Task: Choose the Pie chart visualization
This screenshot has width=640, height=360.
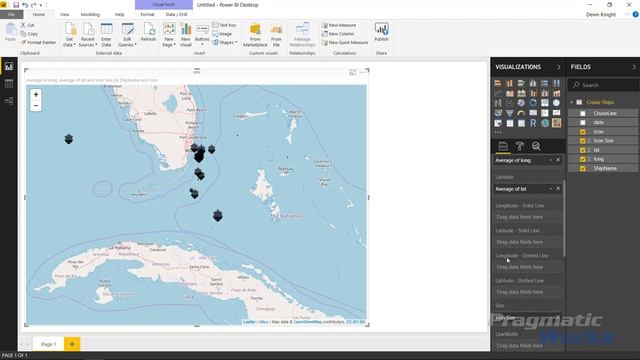Action: point(521,103)
